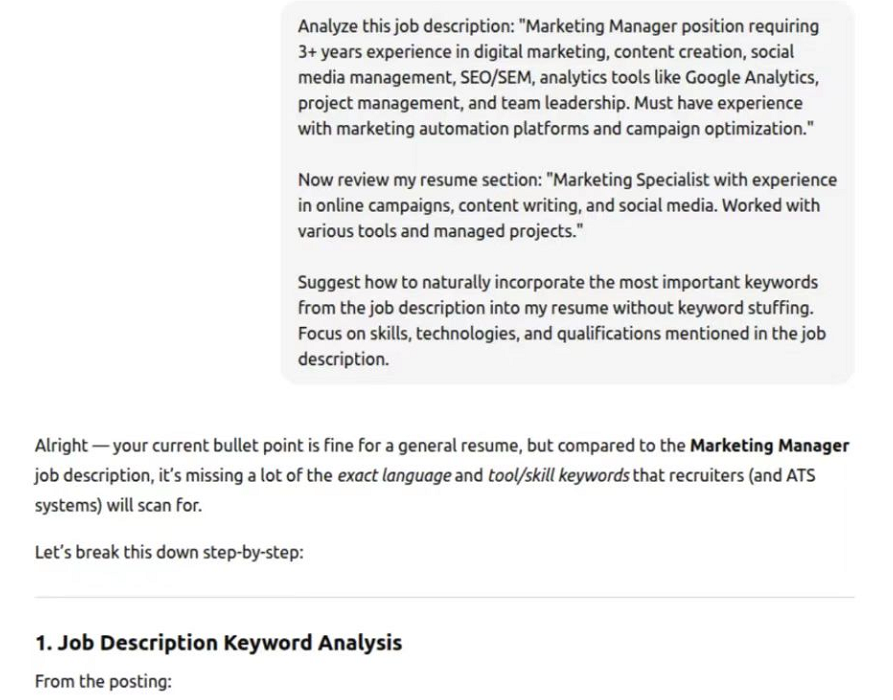Click the bold 'Marketing Manager' text in reply
893x700 pixels.
click(x=769, y=445)
